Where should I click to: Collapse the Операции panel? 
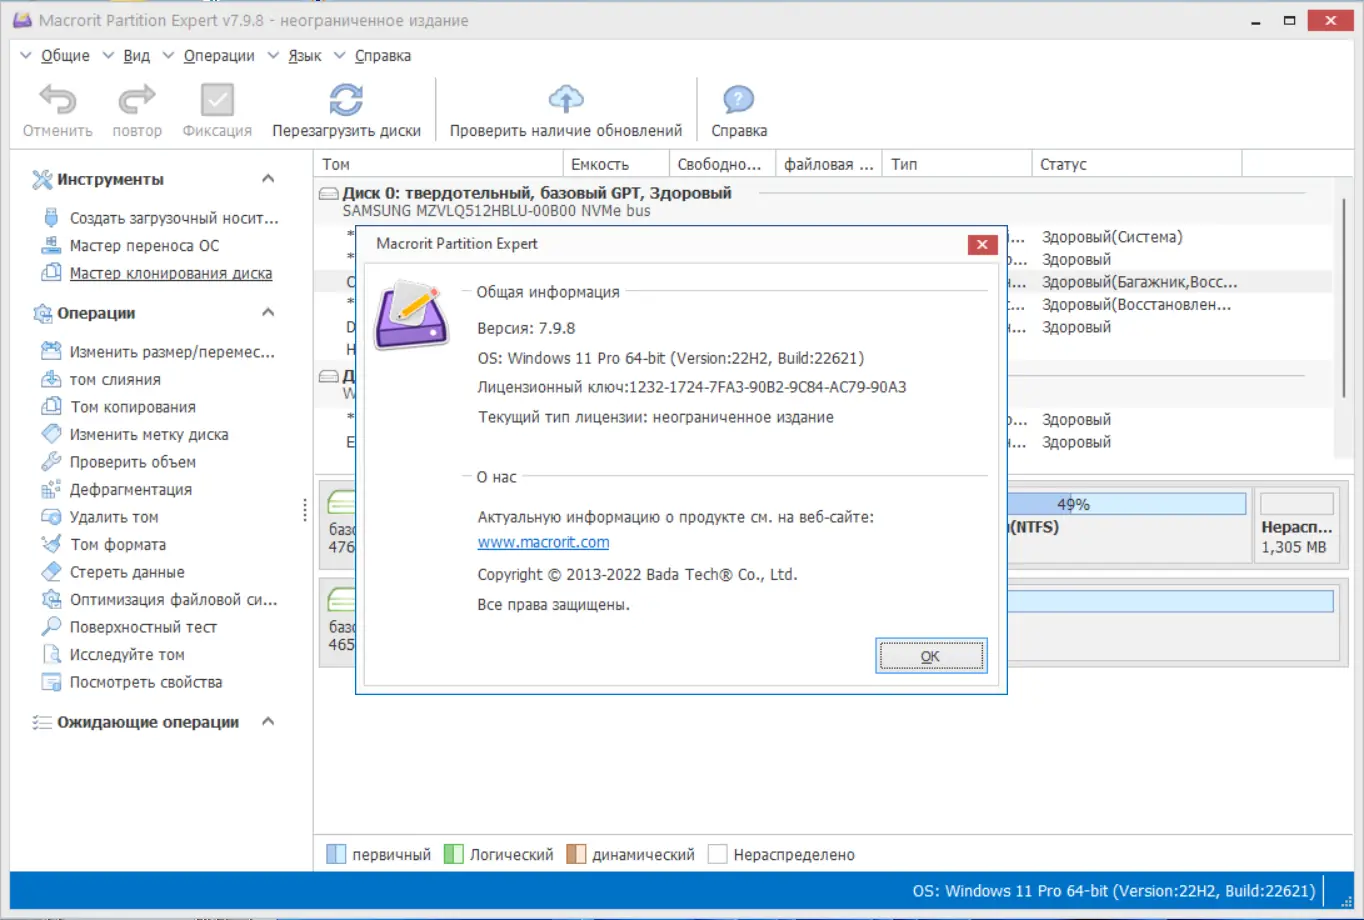[268, 312]
